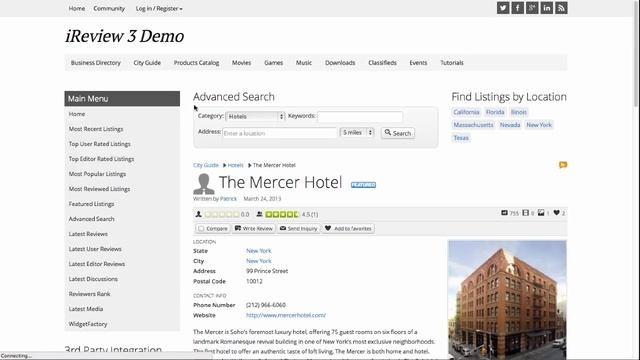Filter listings by Nevada
The width and height of the screenshot is (640, 360).
pyautogui.click(x=510, y=125)
